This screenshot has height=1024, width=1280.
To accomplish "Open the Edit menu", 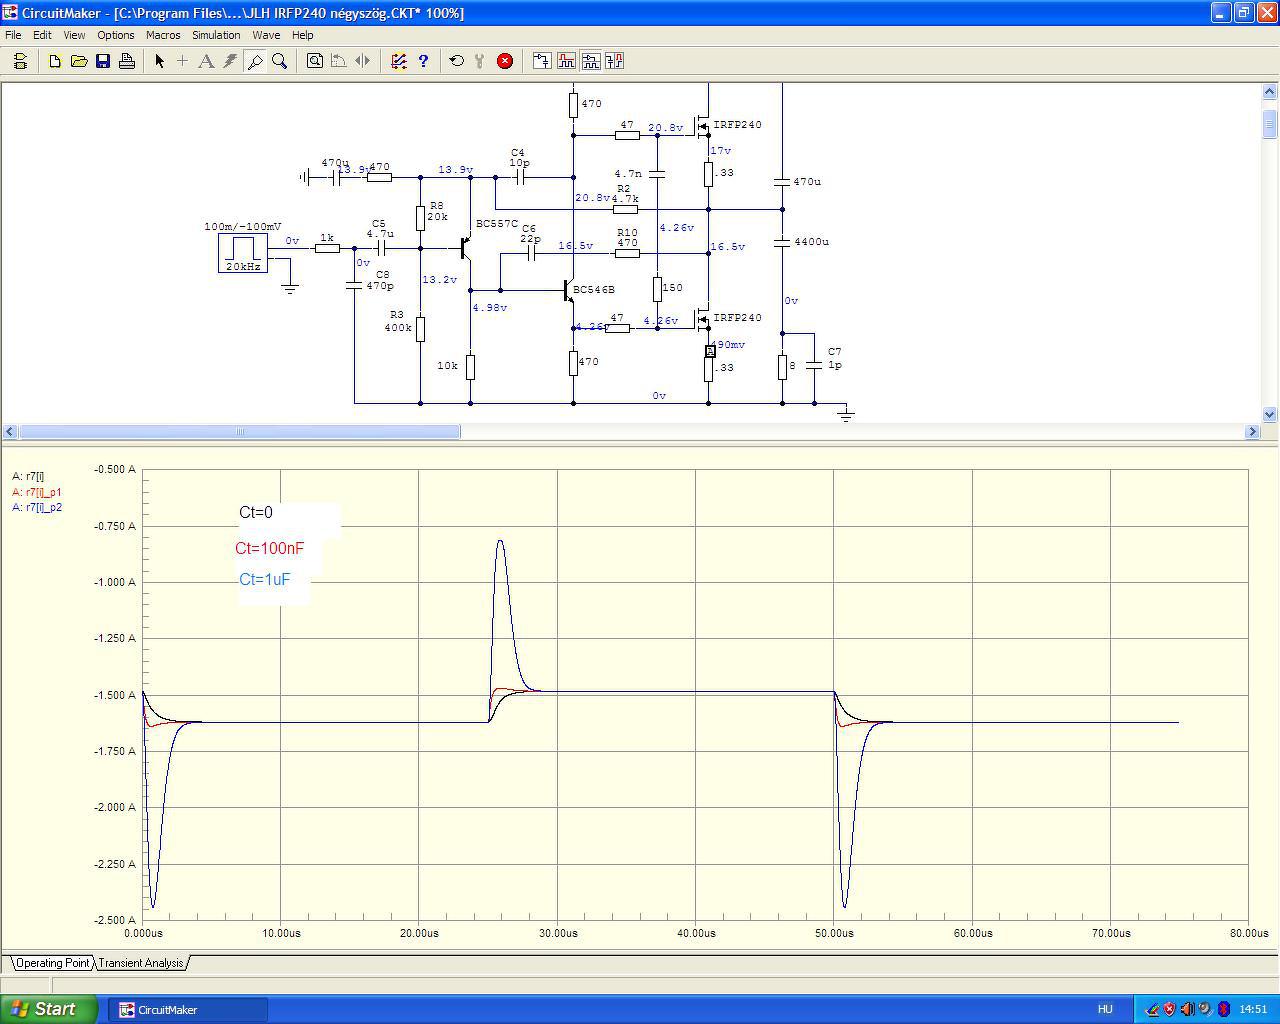I will pyautogui.click(x=42, y=35).
